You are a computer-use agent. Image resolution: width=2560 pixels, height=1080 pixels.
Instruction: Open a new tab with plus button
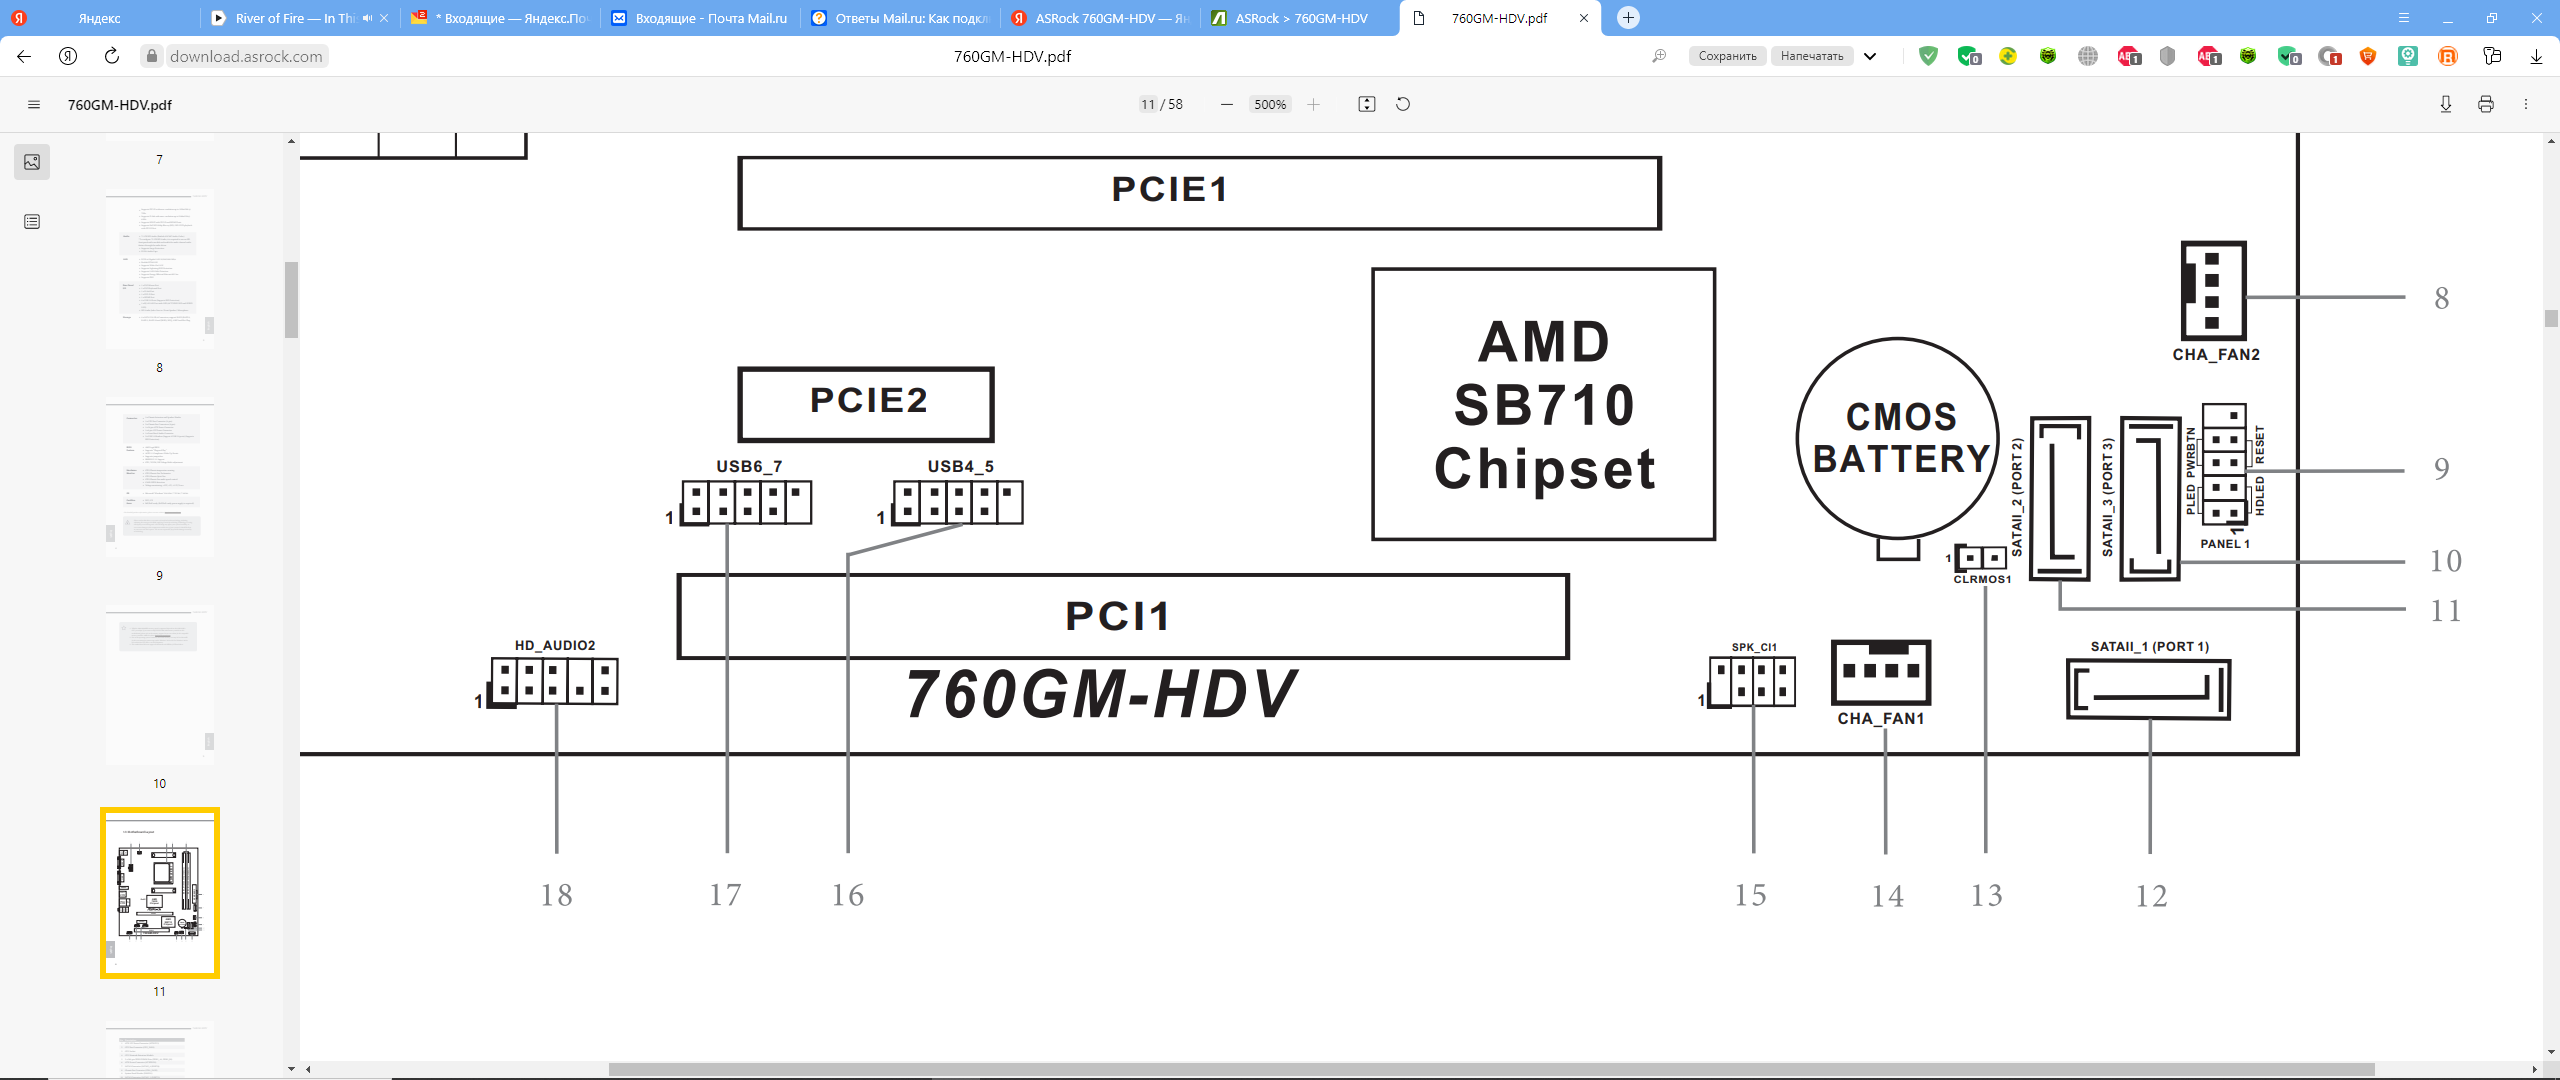1628,18
